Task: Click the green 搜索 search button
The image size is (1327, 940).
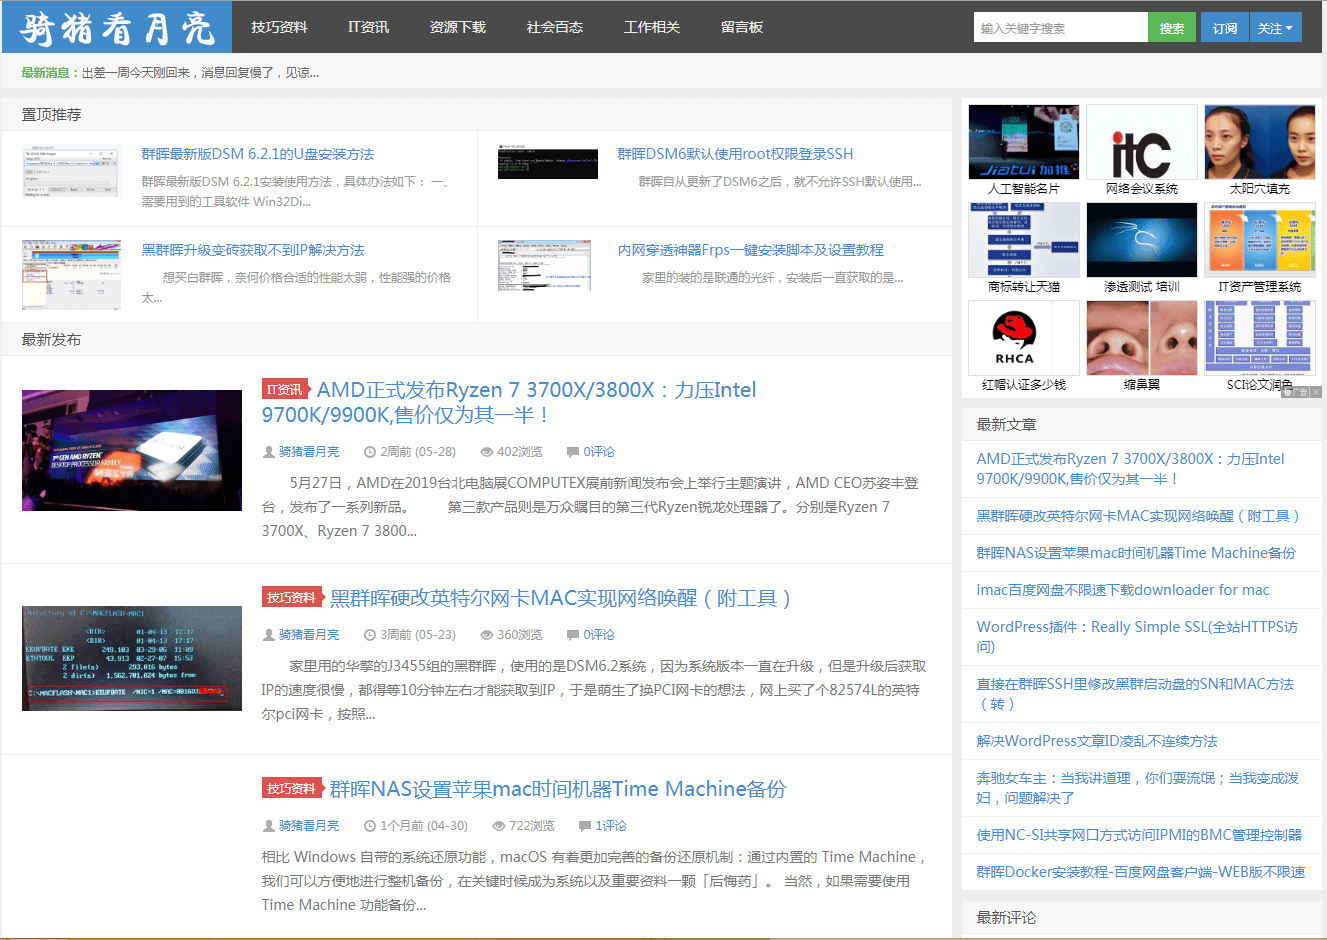Action: pyautogui.click(x=1171, y=27)
